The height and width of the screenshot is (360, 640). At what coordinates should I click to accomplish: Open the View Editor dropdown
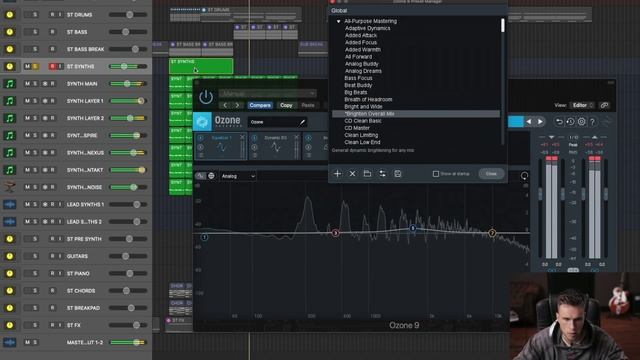click(582, 105)
